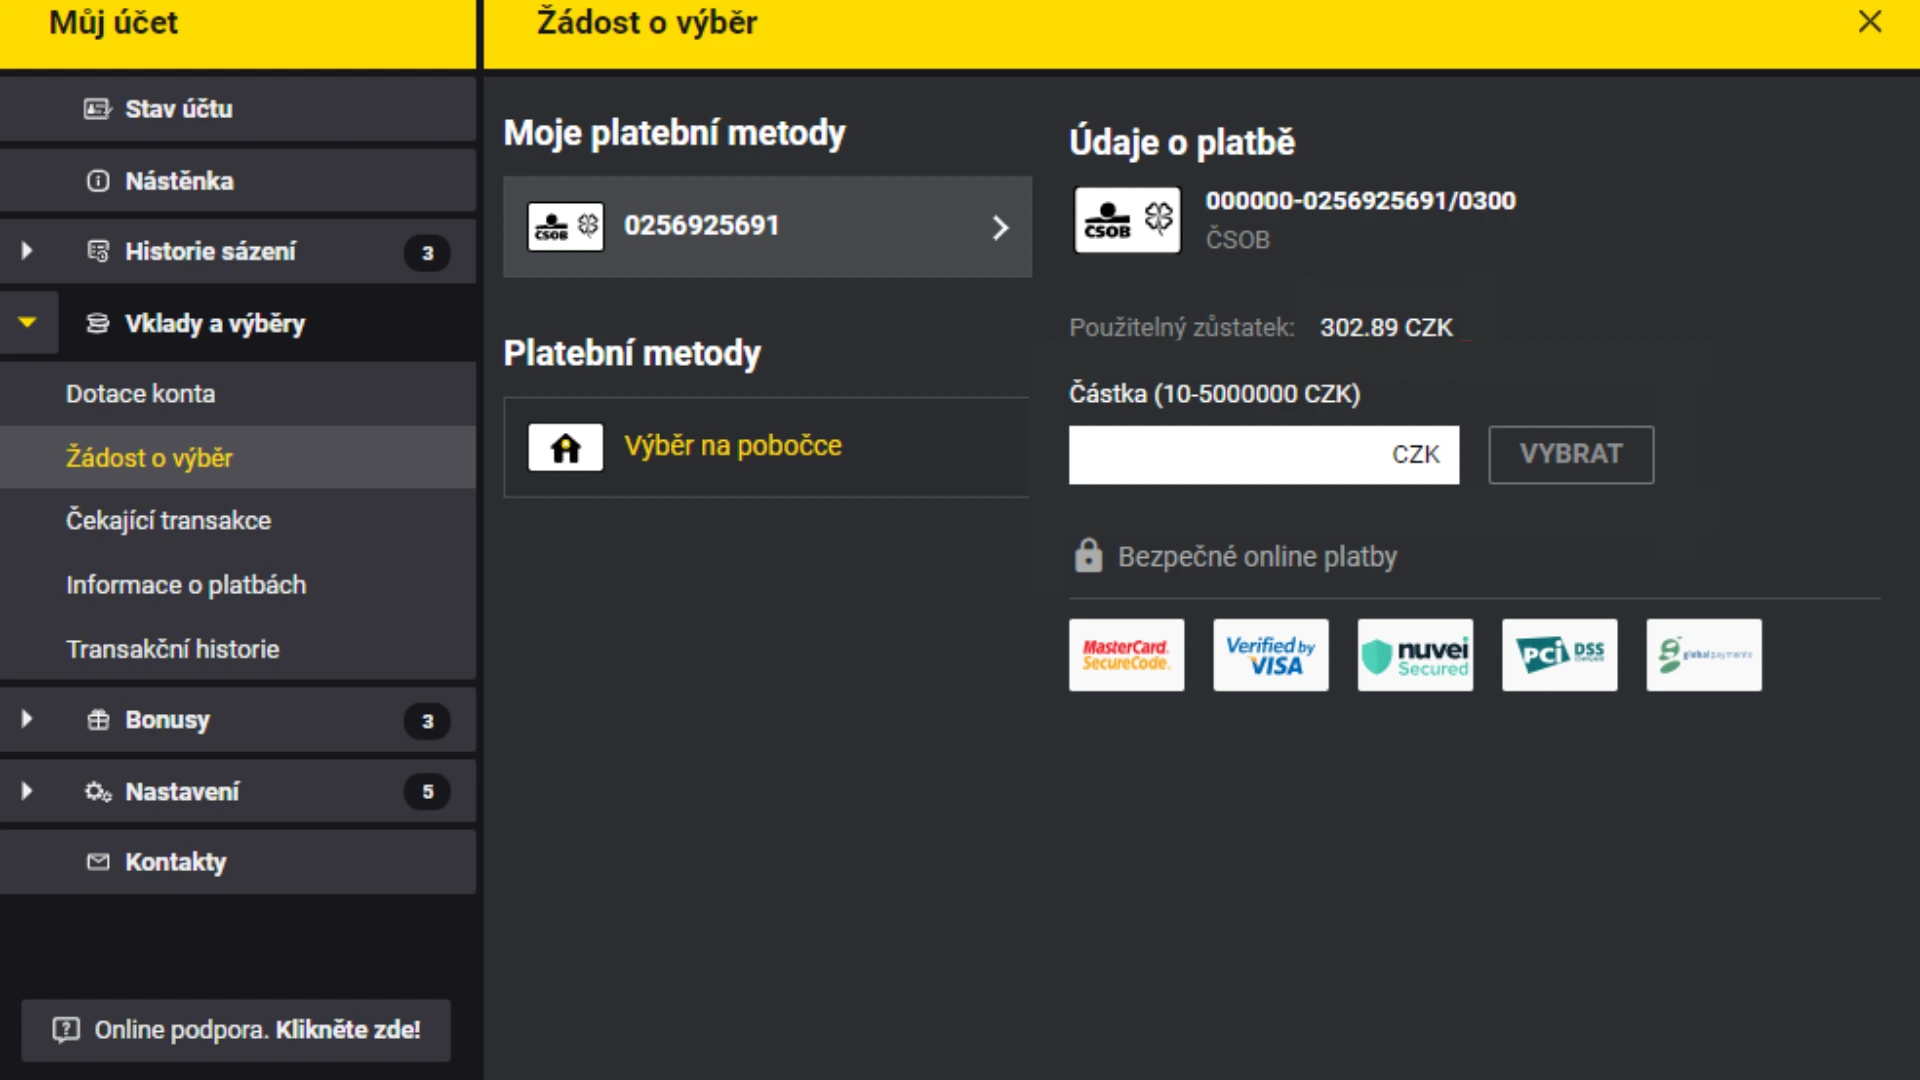Screen dimensions: 1920x1080
Task: Expand the Nastavení submenu arrow
Action: click(27, 792)
